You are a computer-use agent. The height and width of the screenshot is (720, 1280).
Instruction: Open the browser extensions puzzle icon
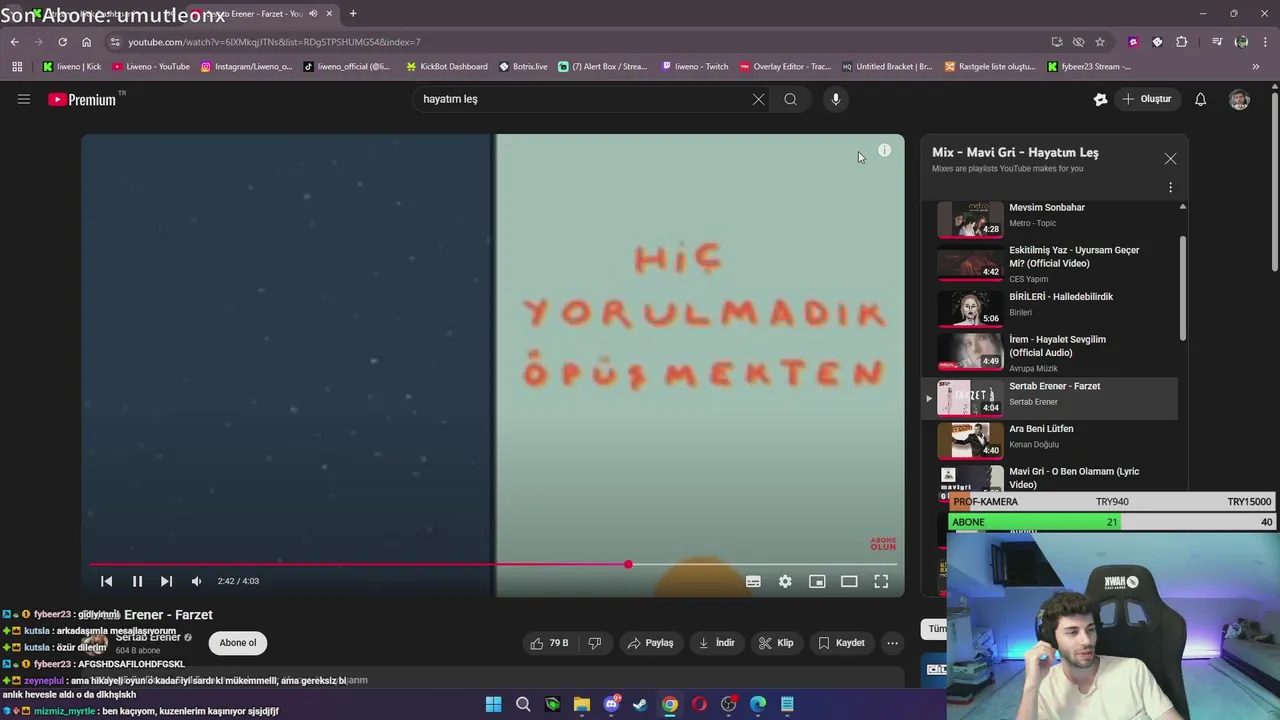(x=1182, y=42)
